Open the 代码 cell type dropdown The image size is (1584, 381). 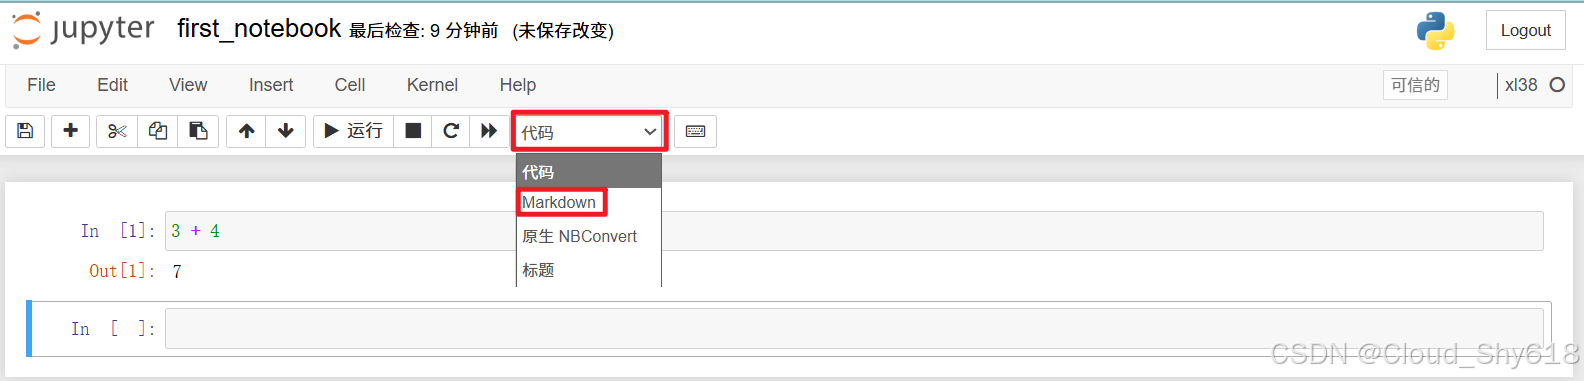point(589,131)
